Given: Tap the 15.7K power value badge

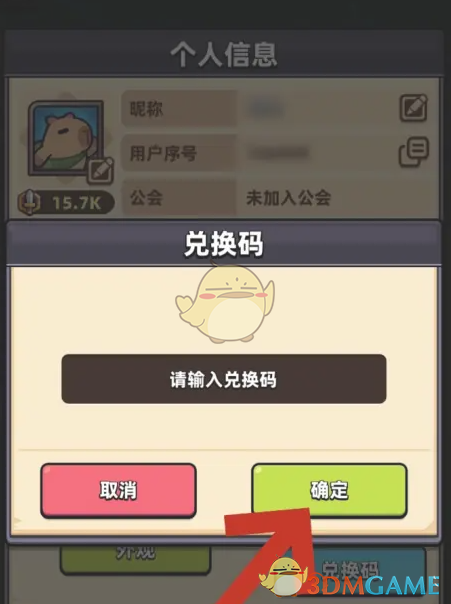Looking at the screenshot, I should point(66,203).
